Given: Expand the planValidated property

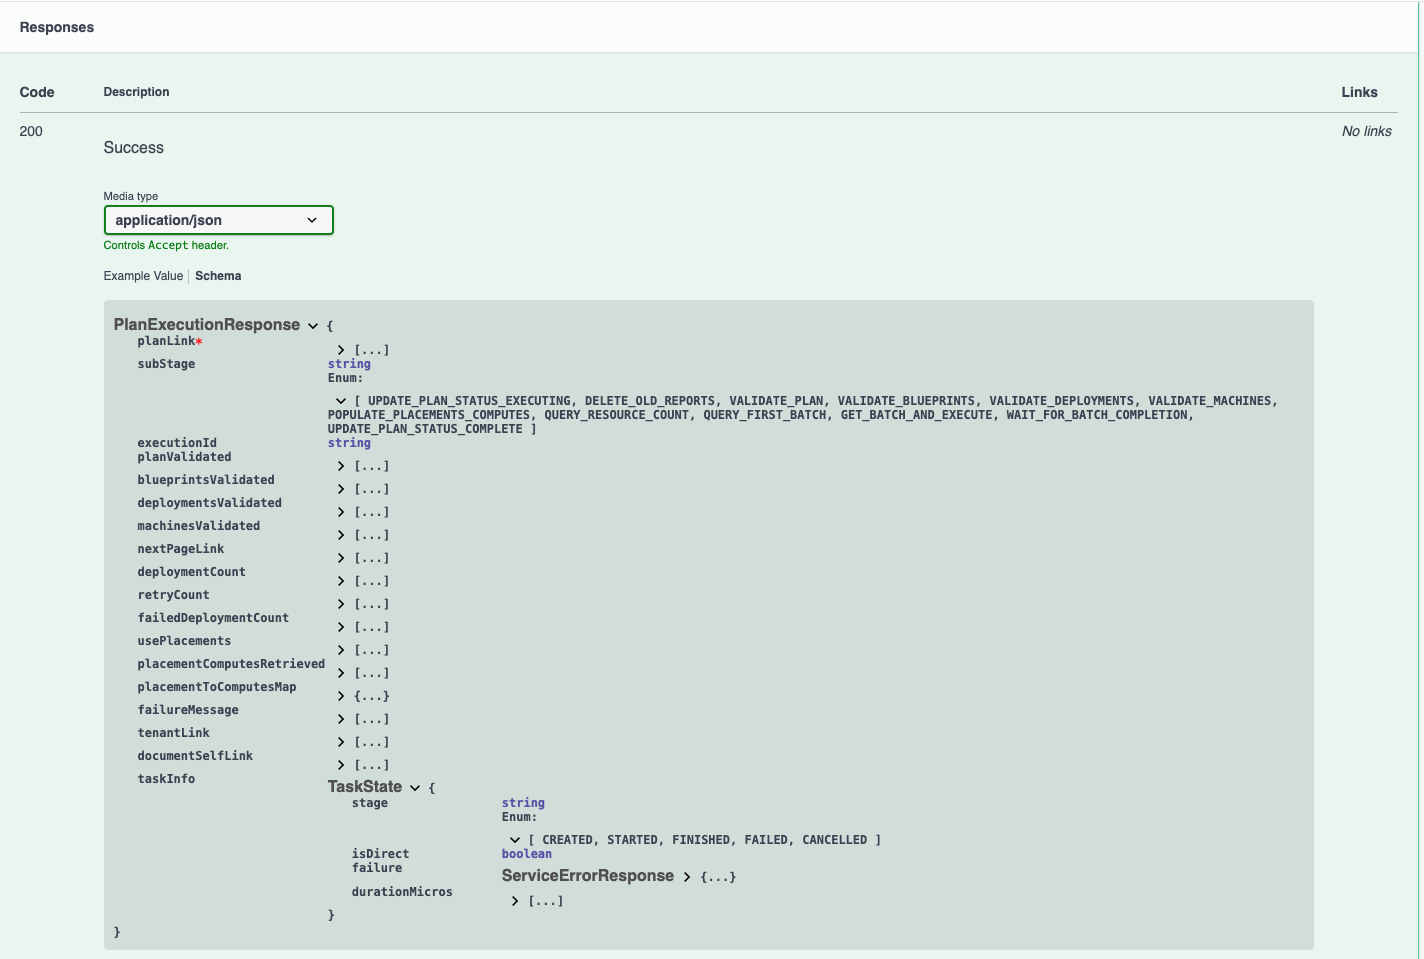Looking at the screenshot, I should (341, 466).
